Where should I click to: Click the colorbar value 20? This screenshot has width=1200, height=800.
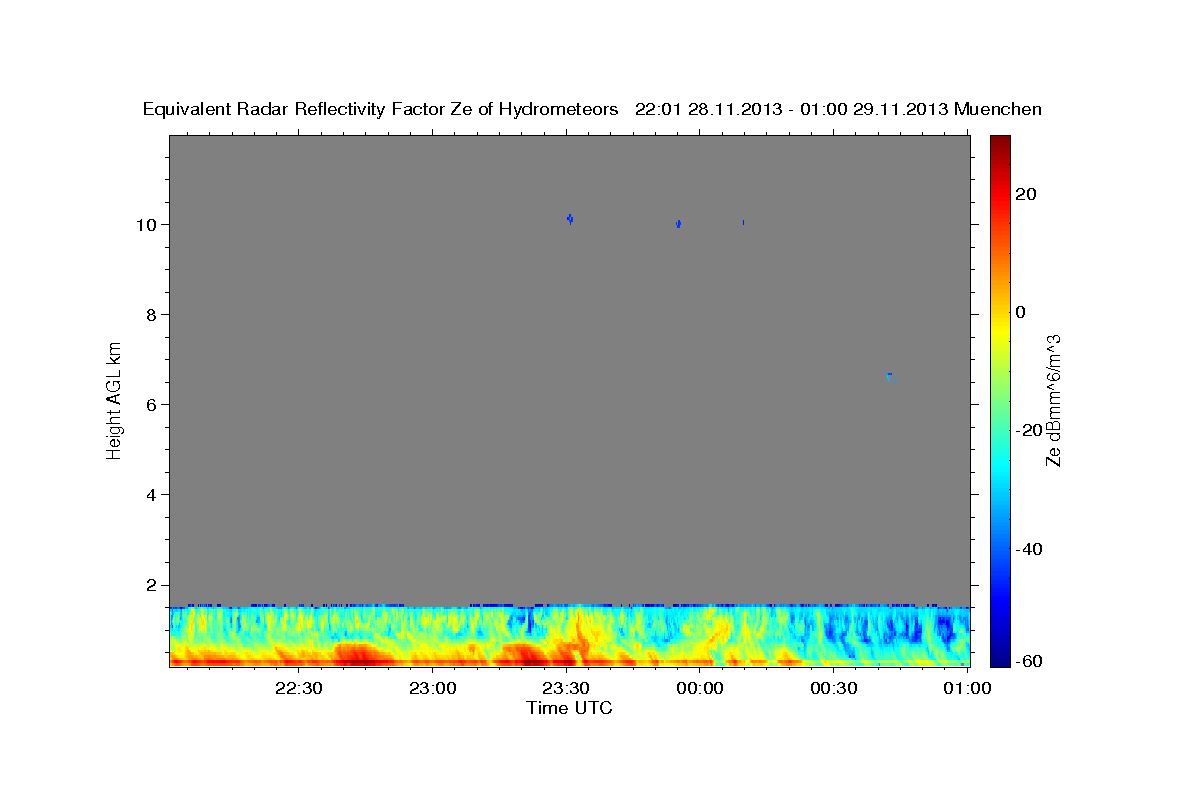(1025, 194)
